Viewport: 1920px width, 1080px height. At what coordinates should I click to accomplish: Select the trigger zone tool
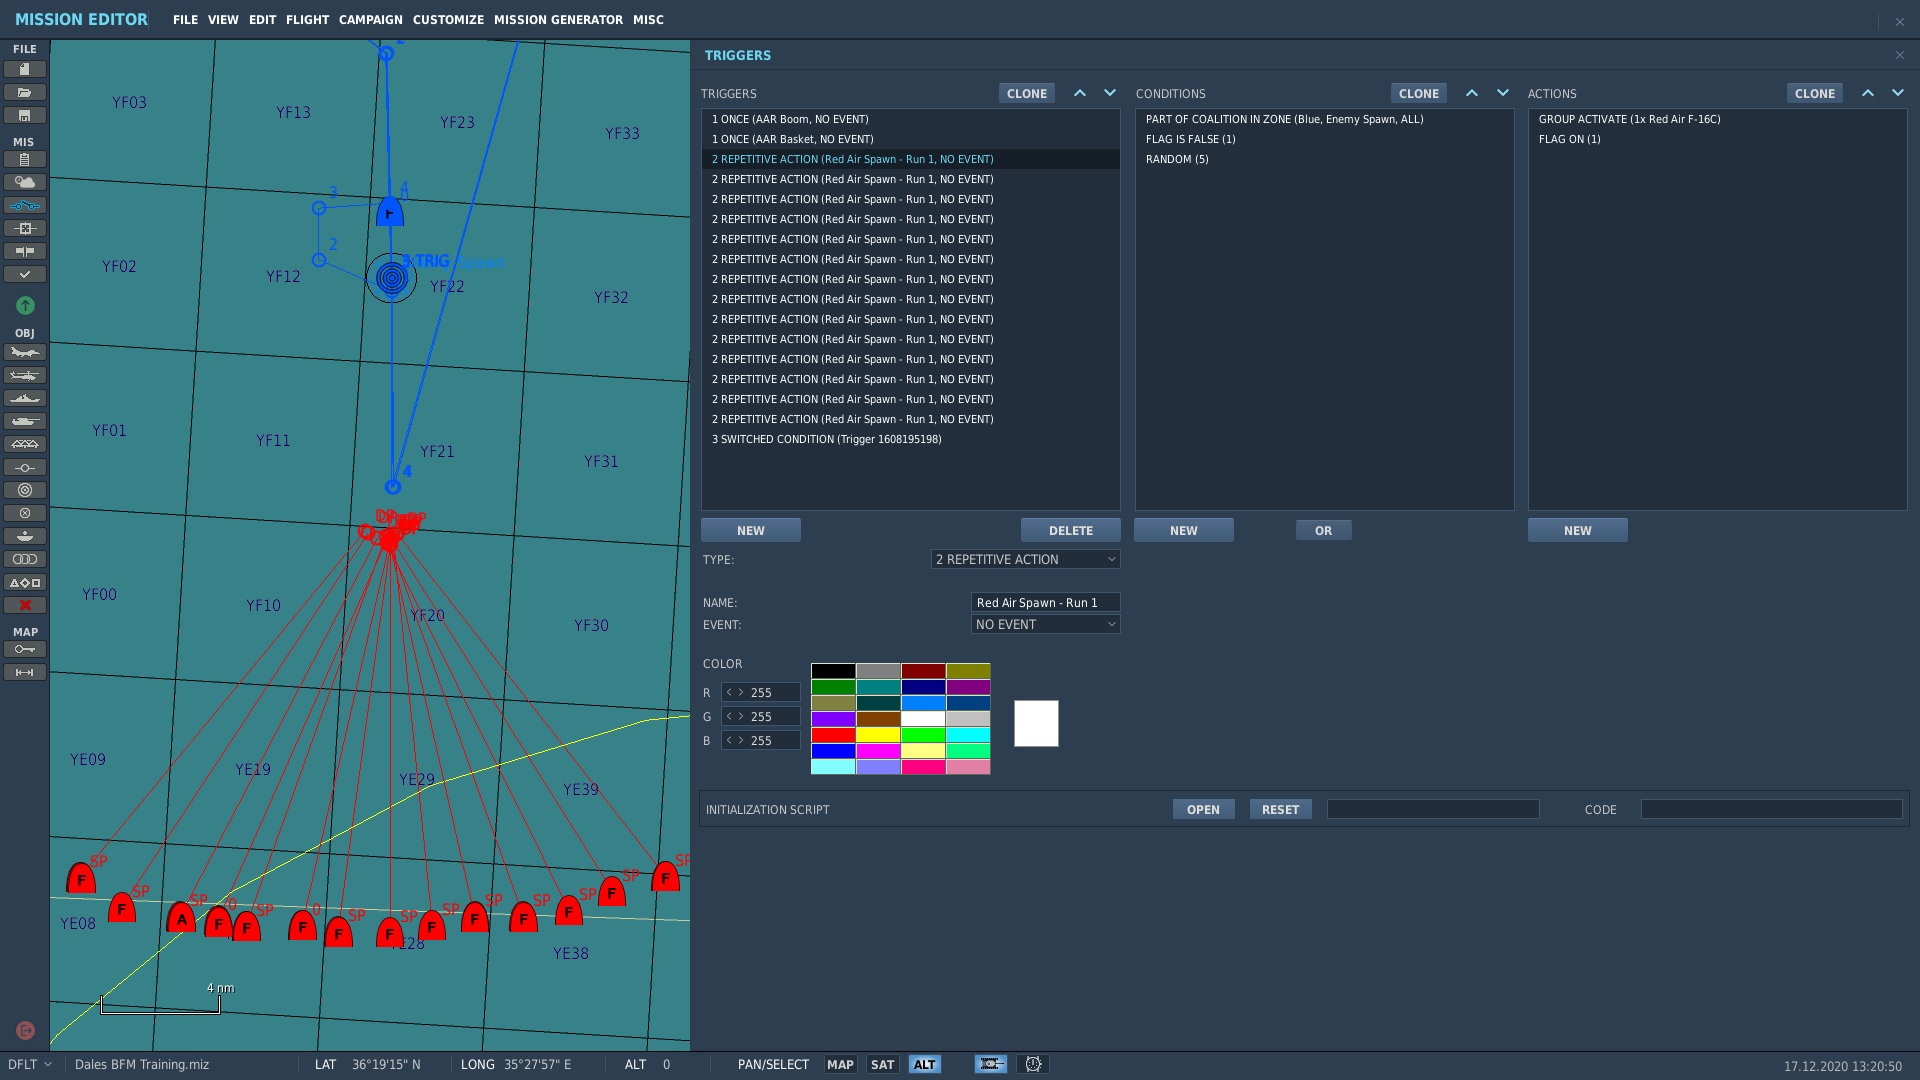tap(25, 490)
